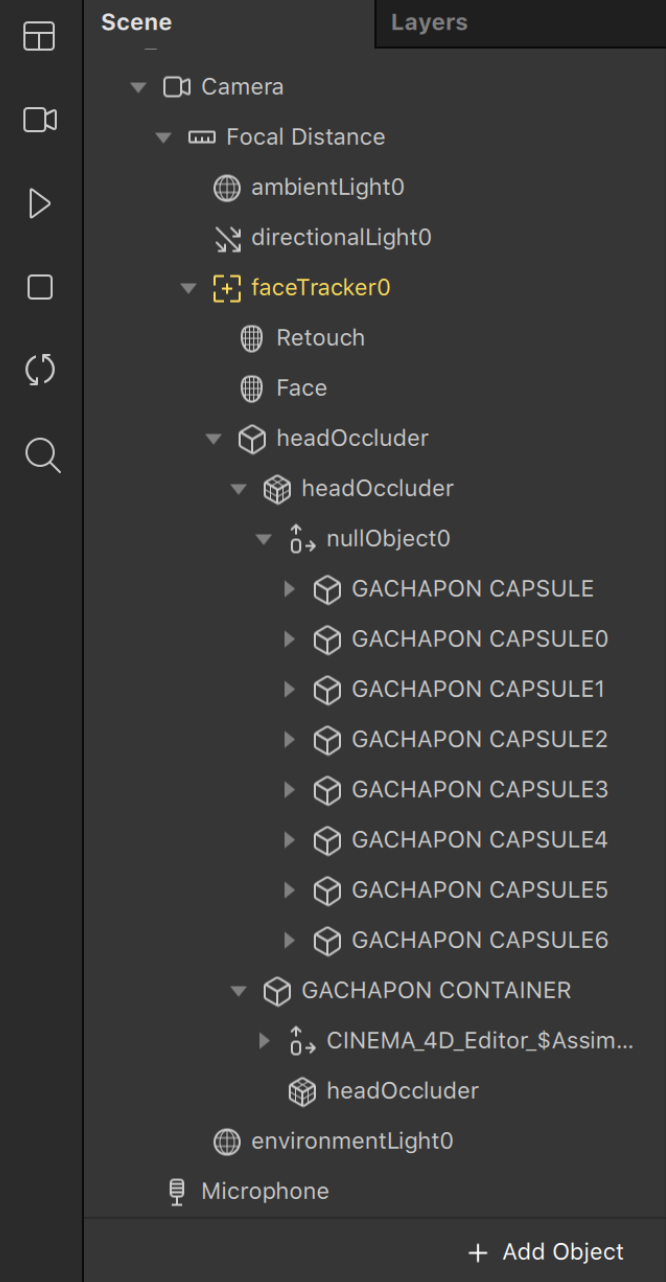The image size is (666, 1282).
Task: Collapse the Camera tree node
Action: click(138, 87)
